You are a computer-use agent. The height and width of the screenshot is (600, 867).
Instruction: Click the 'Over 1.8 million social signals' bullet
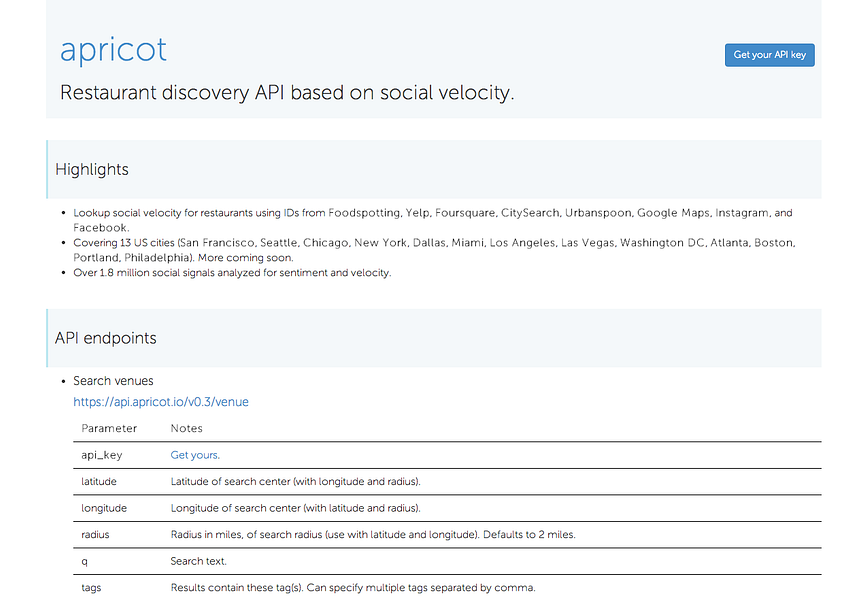point(232,273)
